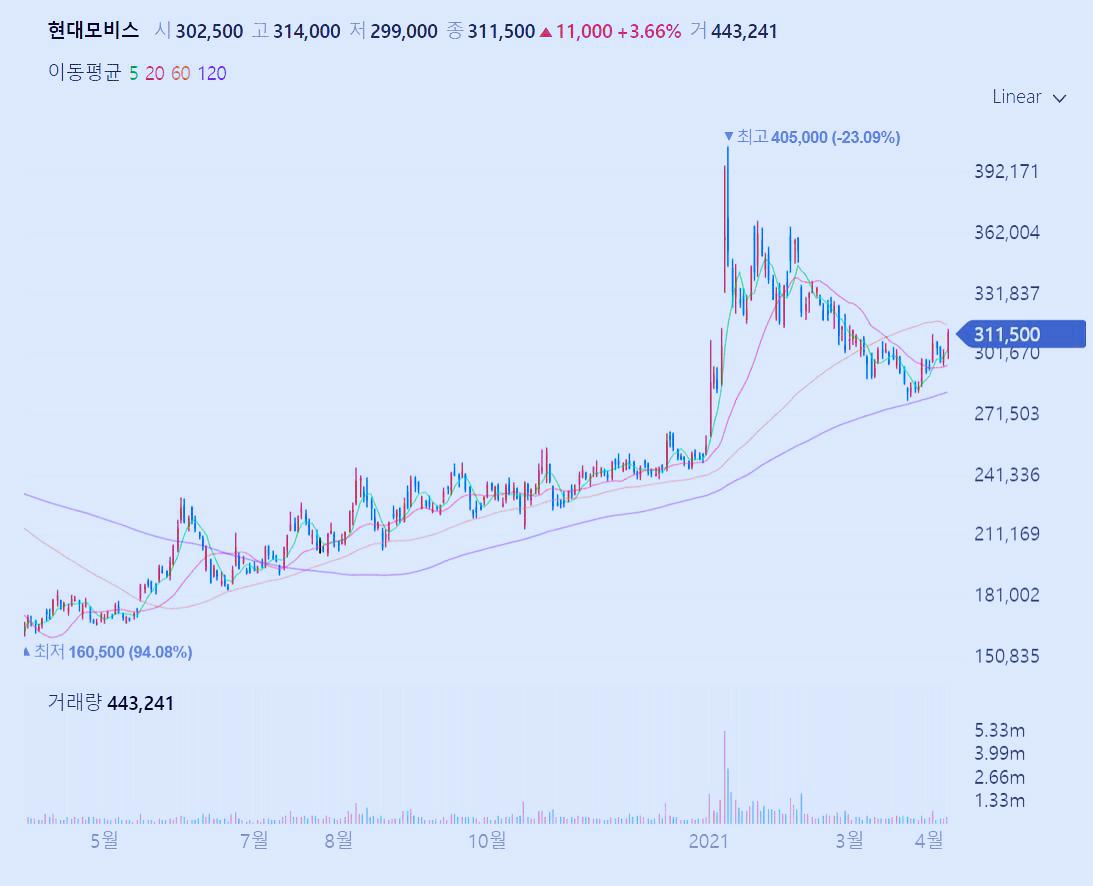
Task: Click the 331,837 price axis label
Action: (x=1007, y=293)
